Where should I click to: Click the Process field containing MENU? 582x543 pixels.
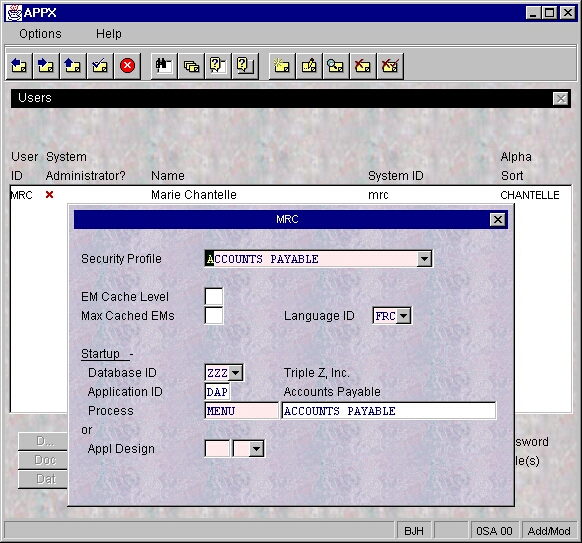[241, 411]
